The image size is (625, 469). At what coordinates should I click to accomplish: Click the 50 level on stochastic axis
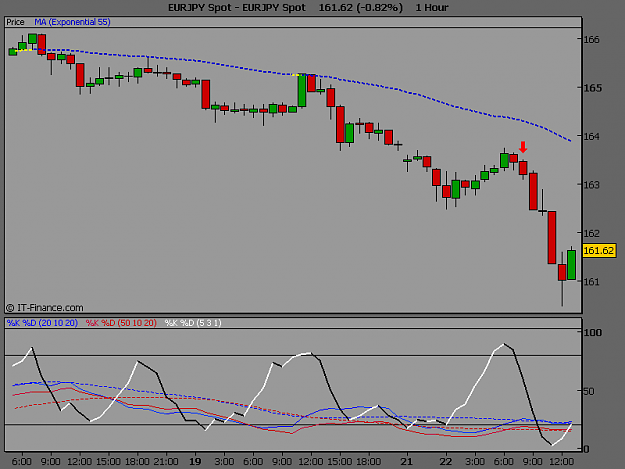(x=589, y=391)
